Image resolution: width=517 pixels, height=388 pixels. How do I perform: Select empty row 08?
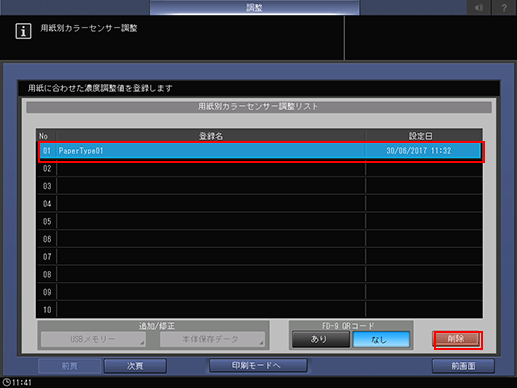(x=260, y=274)
